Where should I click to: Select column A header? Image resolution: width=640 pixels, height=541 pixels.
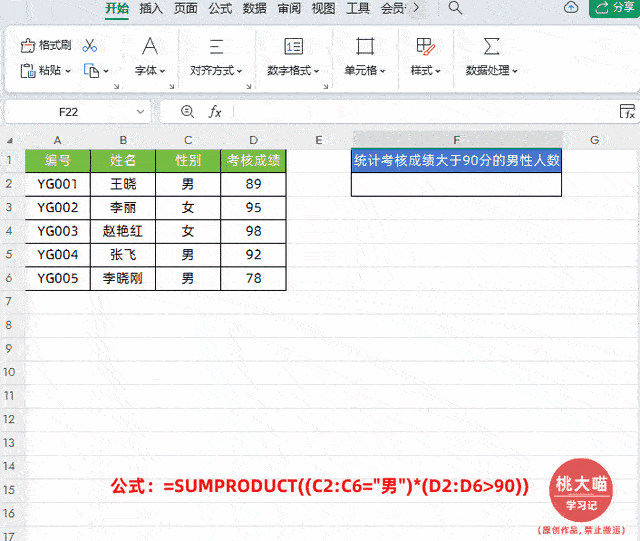click(58, 140)
